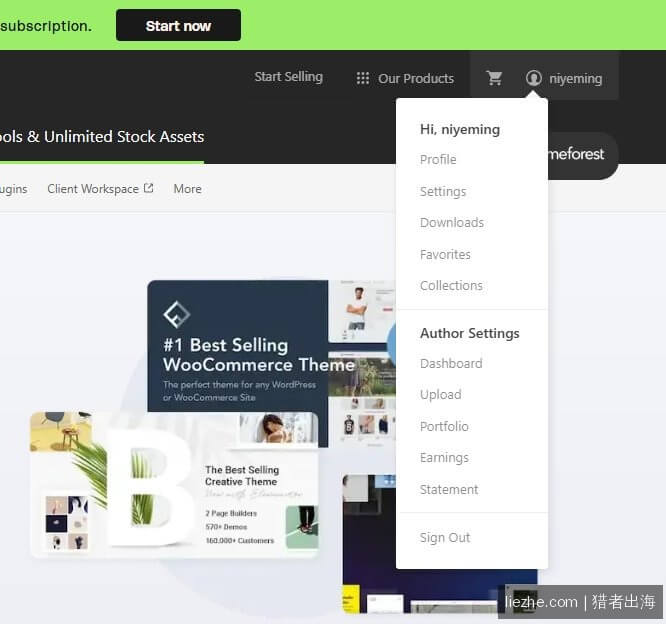The height and width of the screenshot is (624, 666).
Task: Click the '2 Page Builders' text
Action: tap(231, 513)
